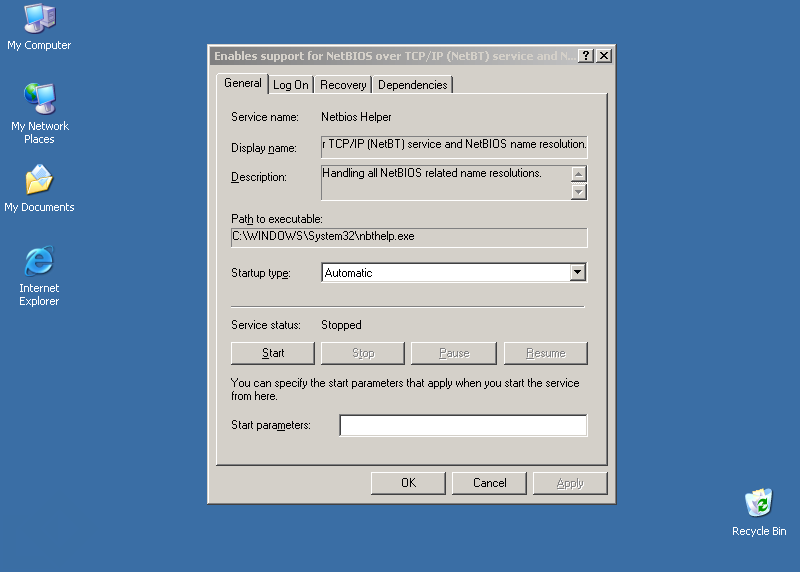Click the 'Path to executable:' label
Image resolution: width=800 pixels, height=572 pixels.
tap(277, 219)
